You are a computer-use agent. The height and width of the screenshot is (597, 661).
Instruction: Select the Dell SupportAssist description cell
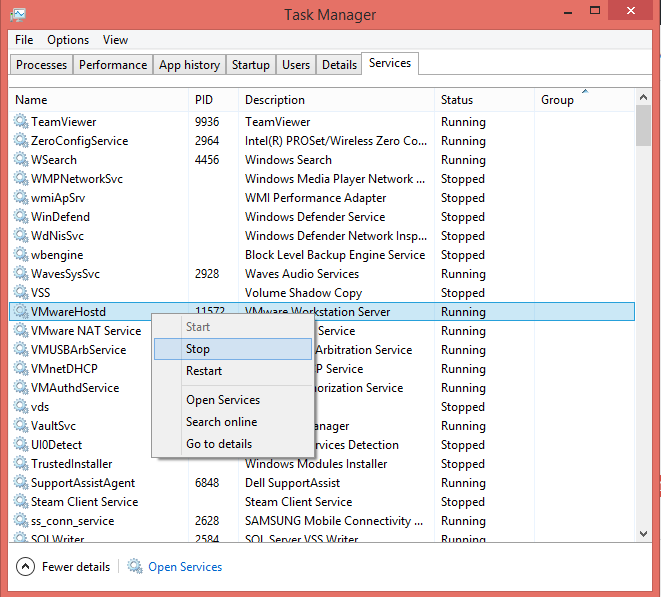[x=293, y=483]
